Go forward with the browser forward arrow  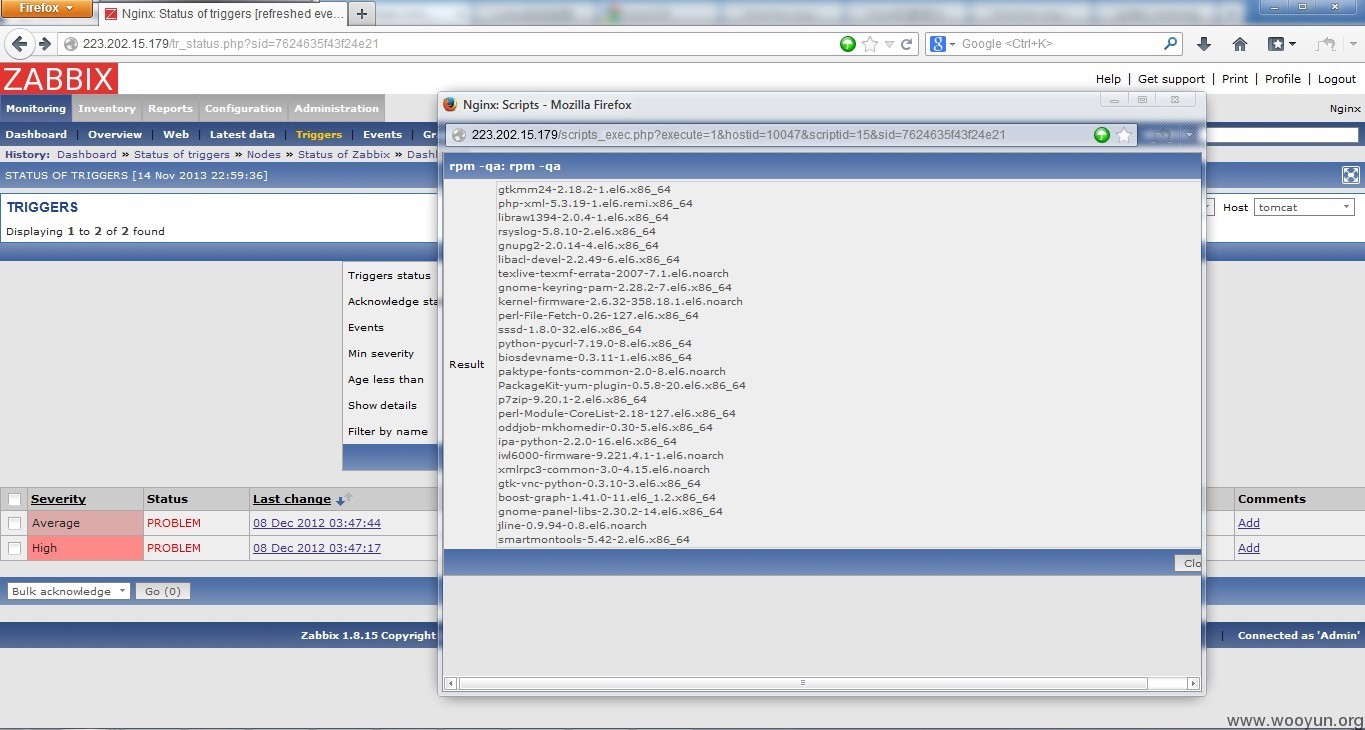[44, 44]
